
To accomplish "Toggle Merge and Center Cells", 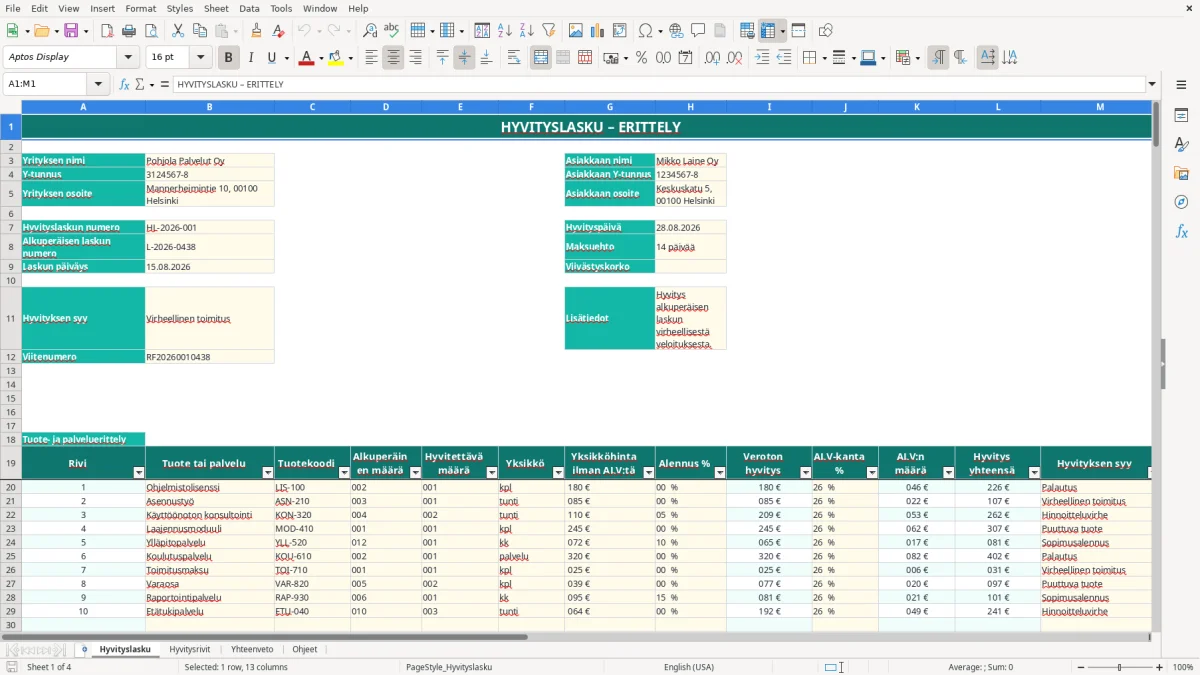I will tap(541, 58).
